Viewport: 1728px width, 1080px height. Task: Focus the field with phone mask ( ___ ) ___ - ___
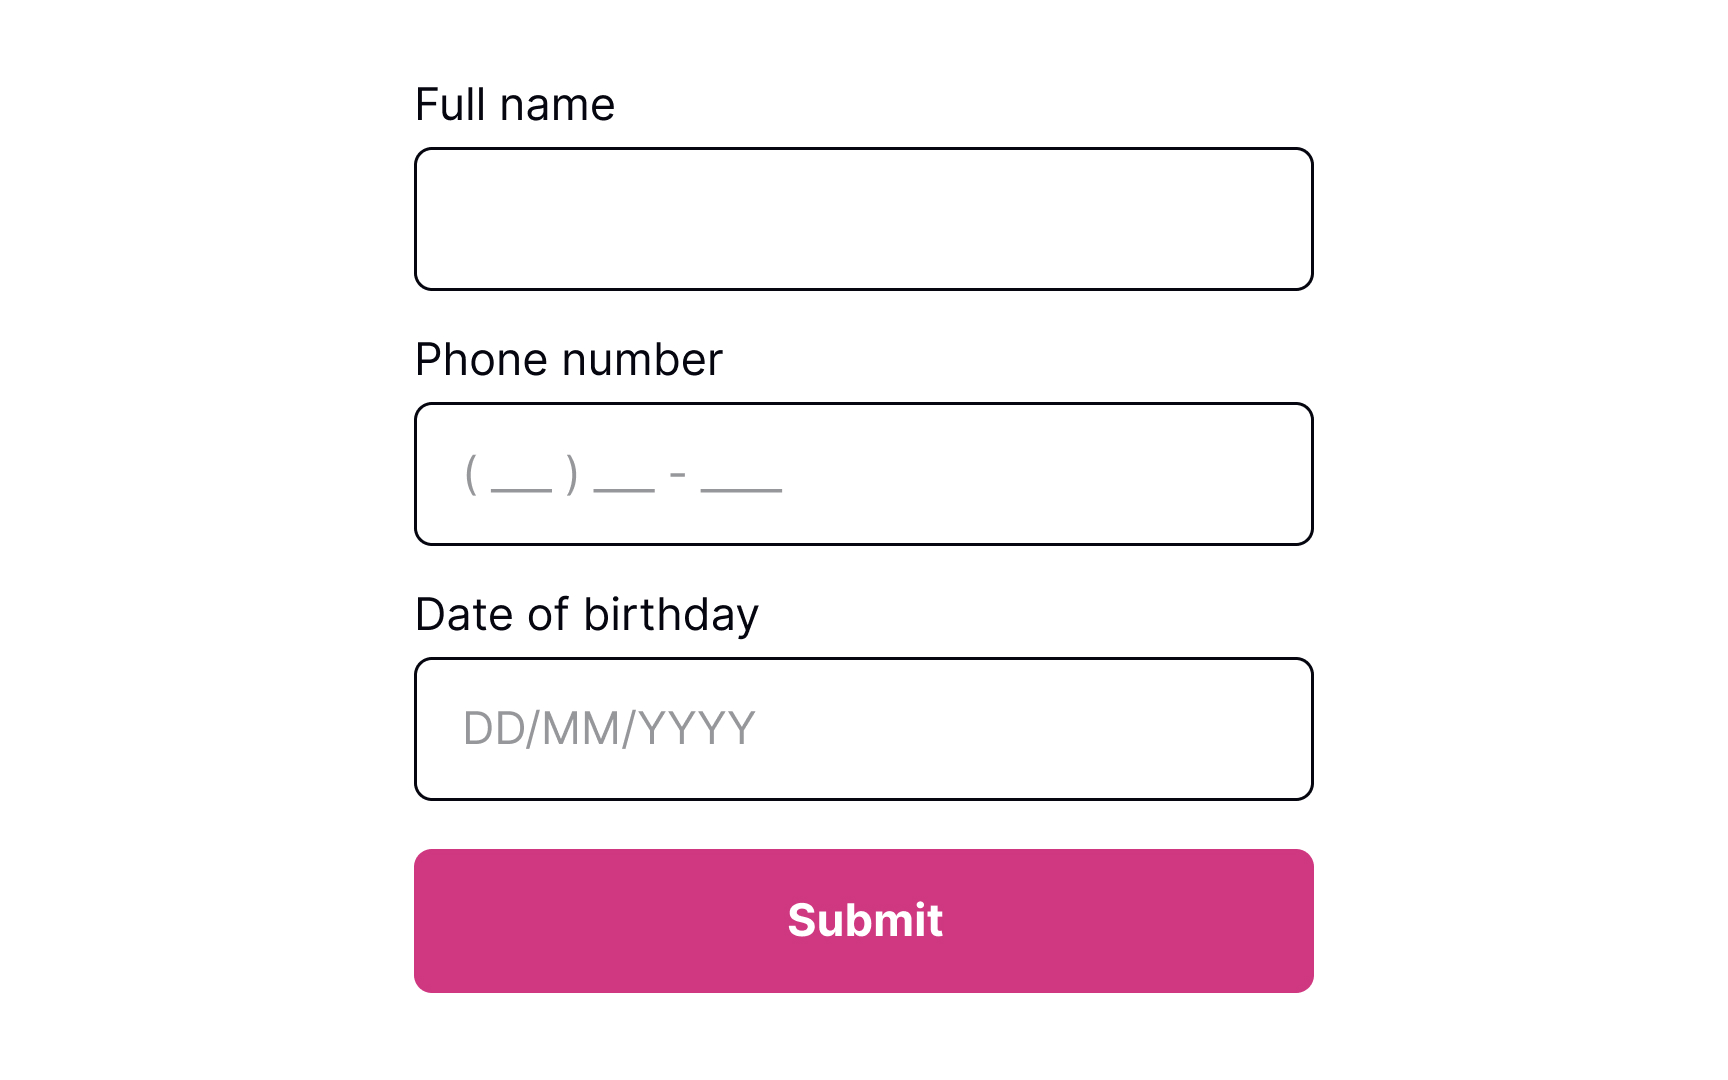864,473
